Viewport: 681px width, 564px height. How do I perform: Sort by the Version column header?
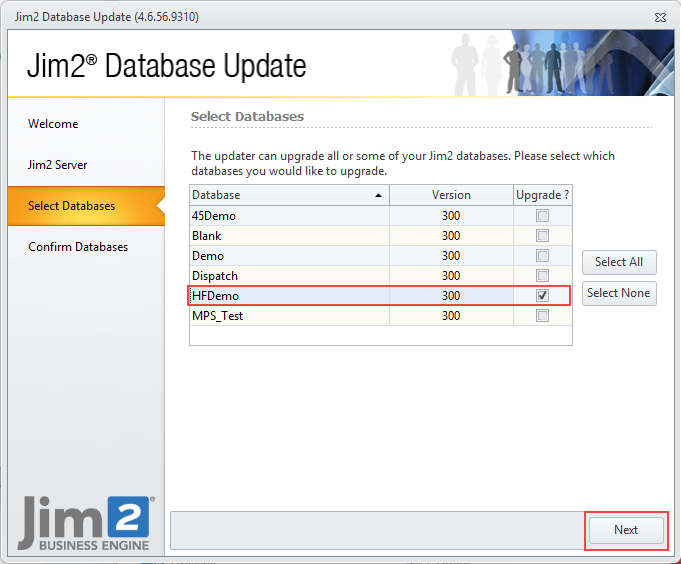pos(451,195)
